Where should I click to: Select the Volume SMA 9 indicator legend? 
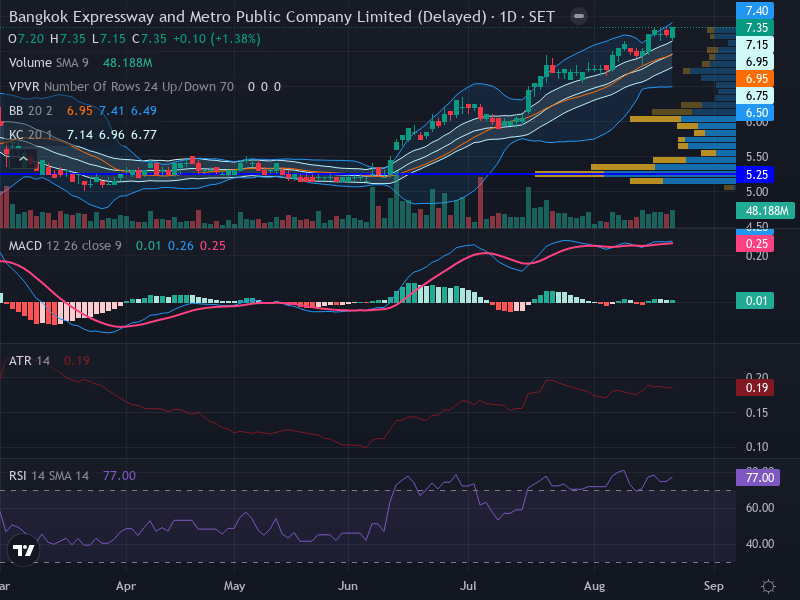coord(48,63)
